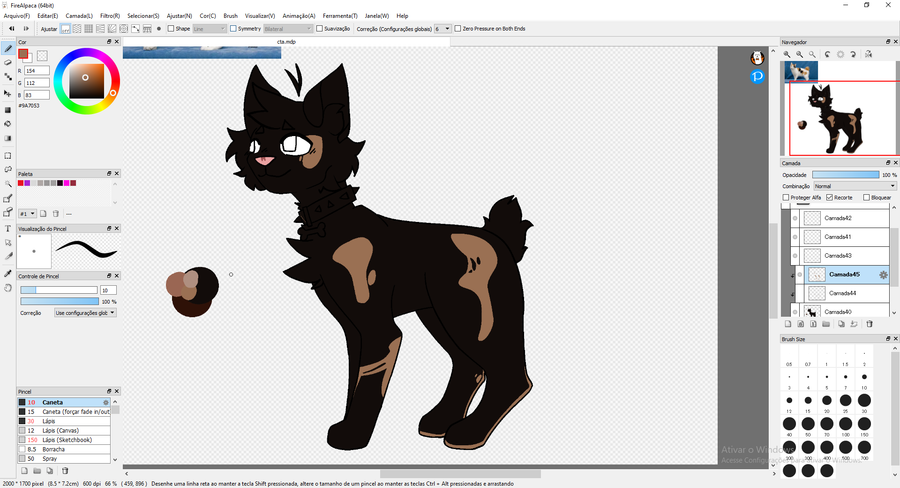900x488 pixels.
Task: Enable the Shape checkbox
Action: click(x=170, y=28)
